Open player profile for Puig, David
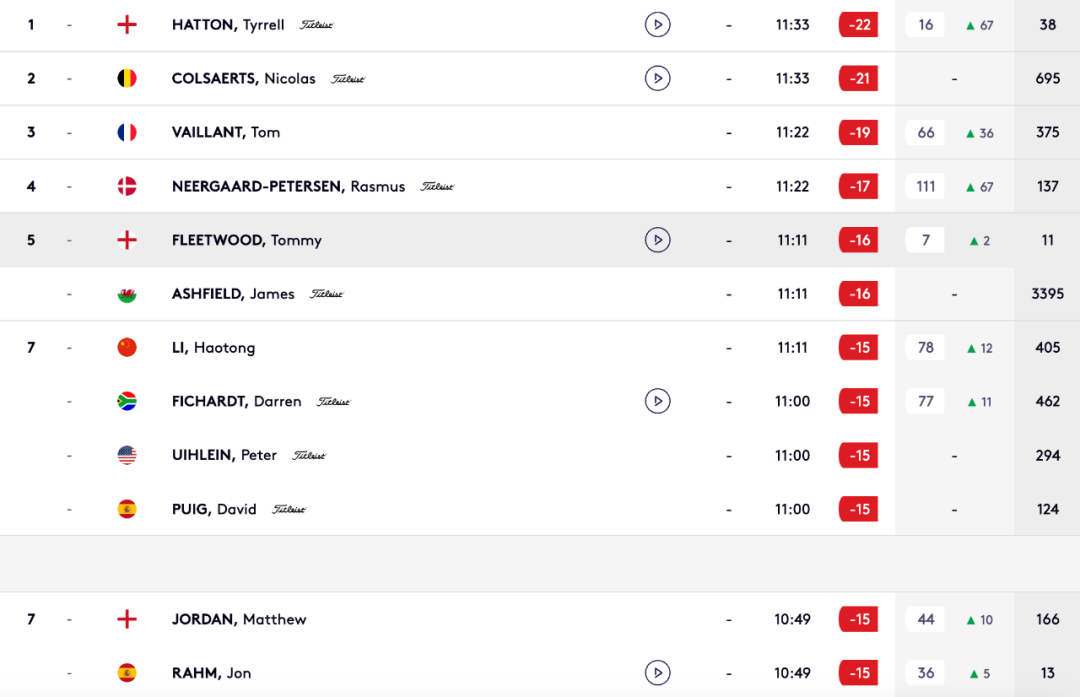 (214, 509)
